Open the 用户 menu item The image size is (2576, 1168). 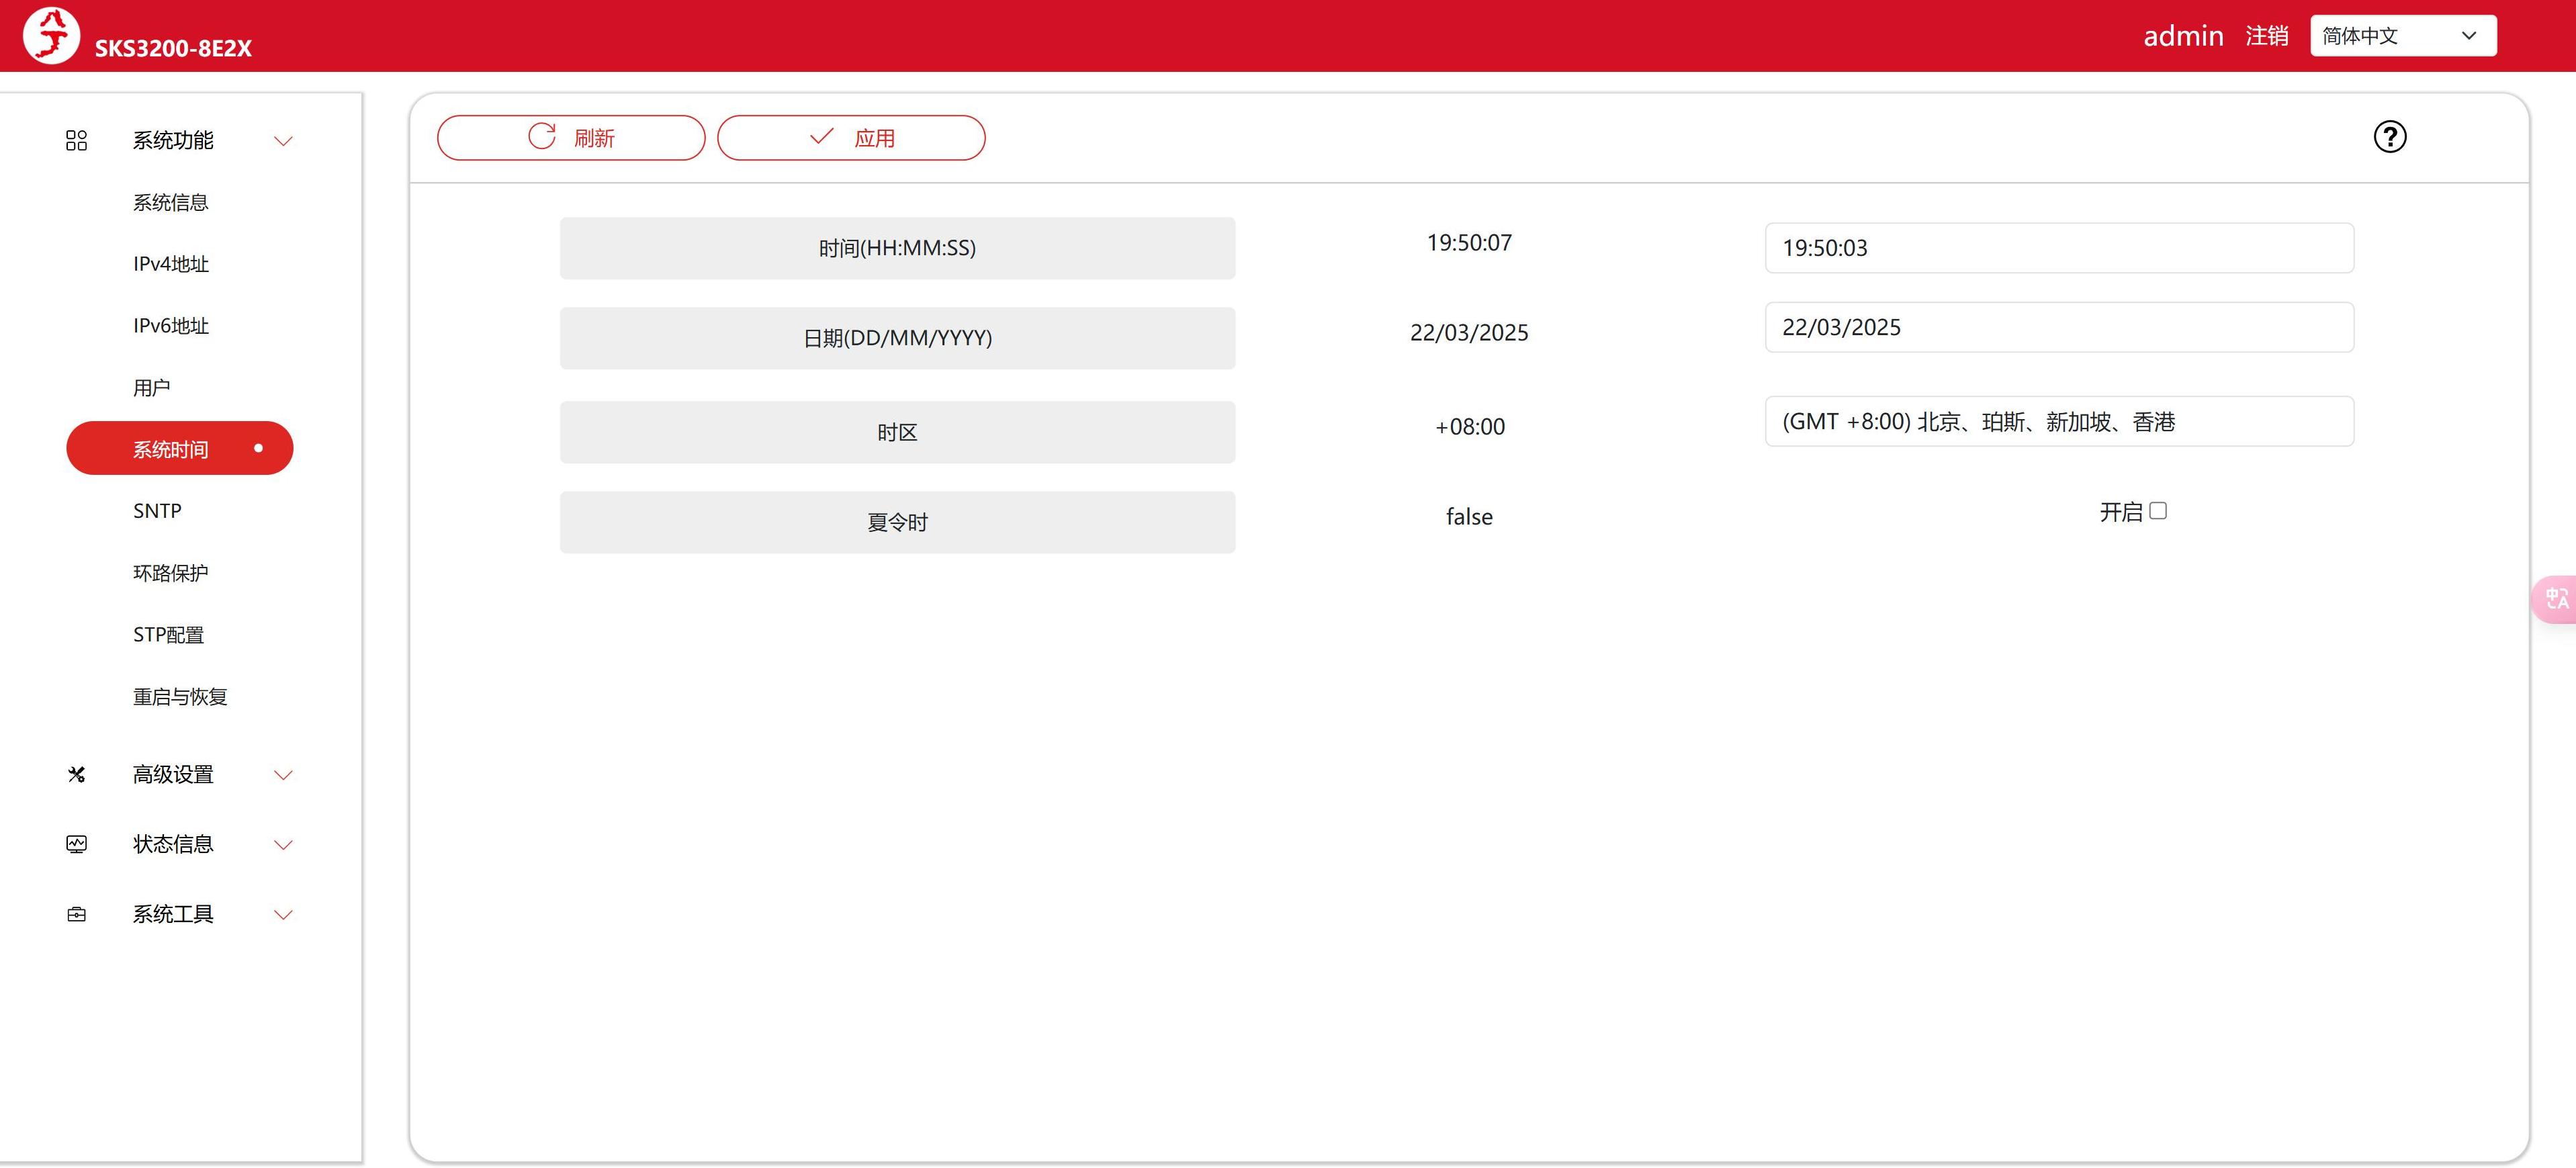pyautogui.click(x=152, y=388)
